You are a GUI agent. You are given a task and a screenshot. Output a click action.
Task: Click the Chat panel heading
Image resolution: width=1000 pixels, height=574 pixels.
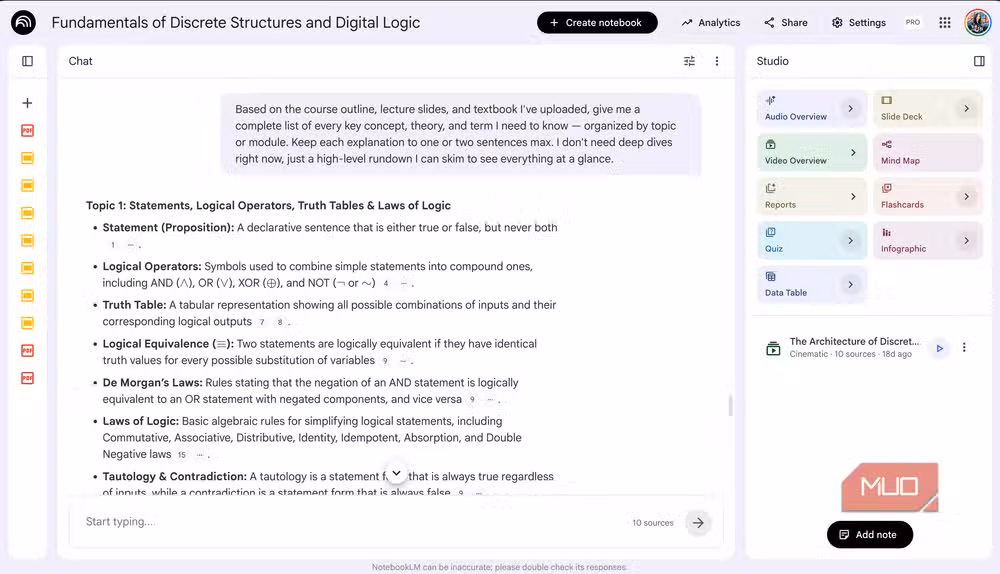[80, 61]
